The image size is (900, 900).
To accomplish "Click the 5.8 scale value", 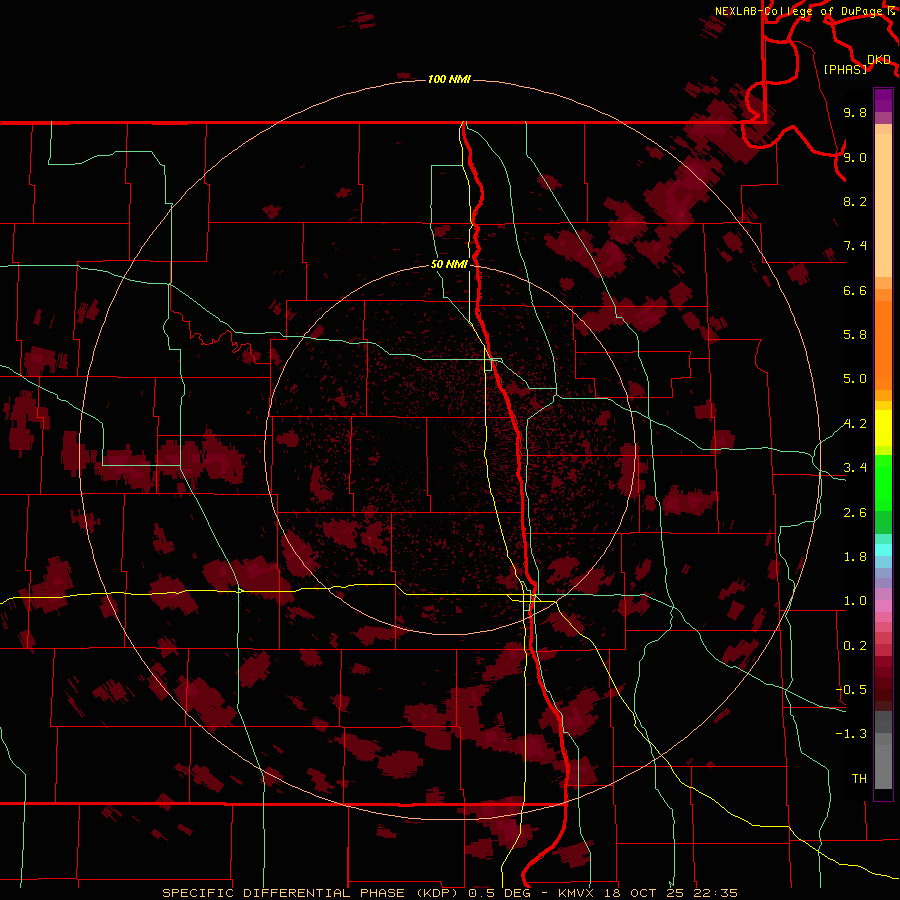I will pos(855,335).
